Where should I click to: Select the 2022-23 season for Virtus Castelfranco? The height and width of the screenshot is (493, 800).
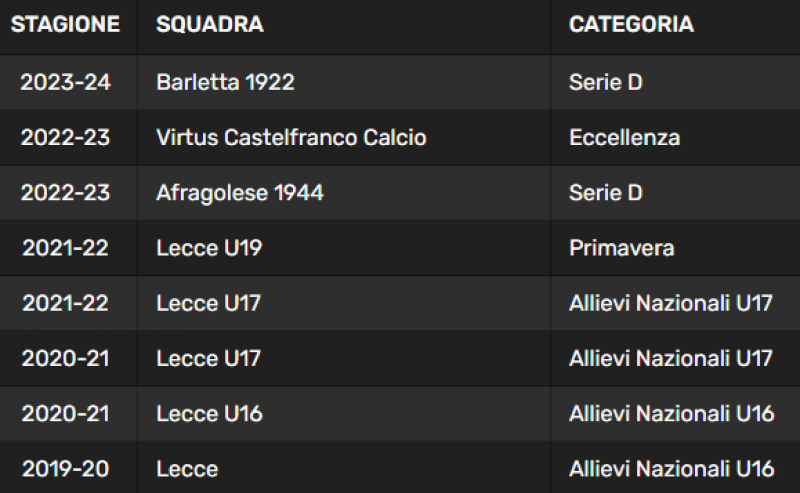click(65, 137)
